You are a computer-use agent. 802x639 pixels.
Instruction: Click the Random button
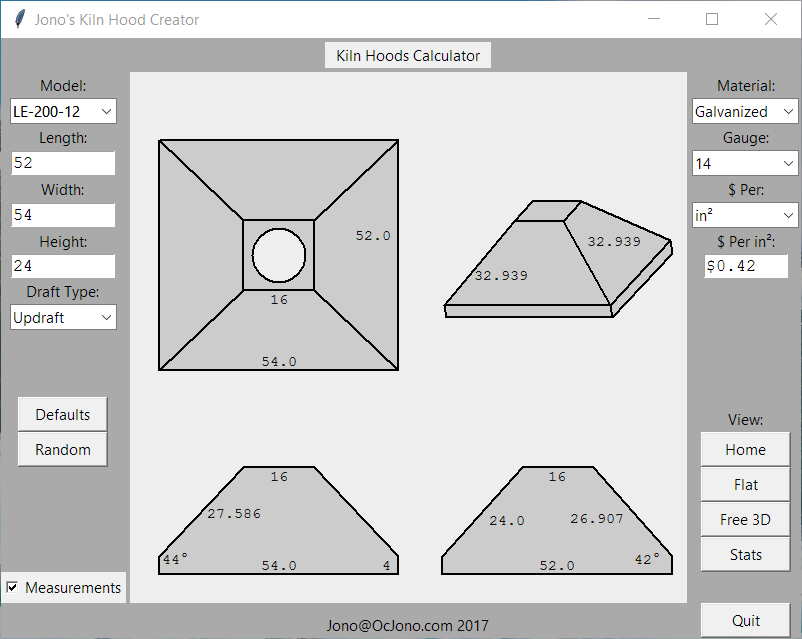62,449
